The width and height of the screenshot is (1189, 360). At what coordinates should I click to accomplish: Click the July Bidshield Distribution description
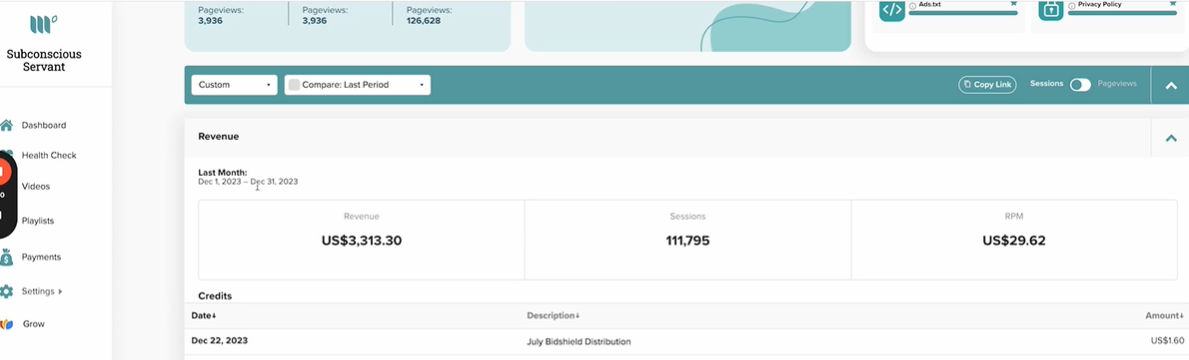point(579,342)
